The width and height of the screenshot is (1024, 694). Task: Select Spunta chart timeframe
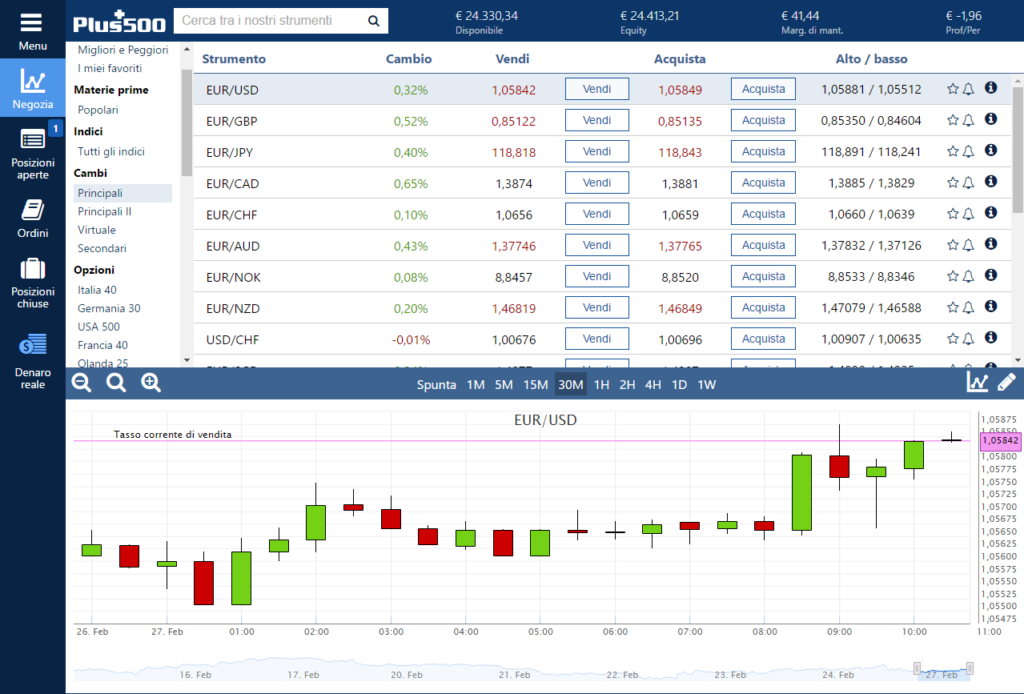pyautogui.click(x=436, y=385)
